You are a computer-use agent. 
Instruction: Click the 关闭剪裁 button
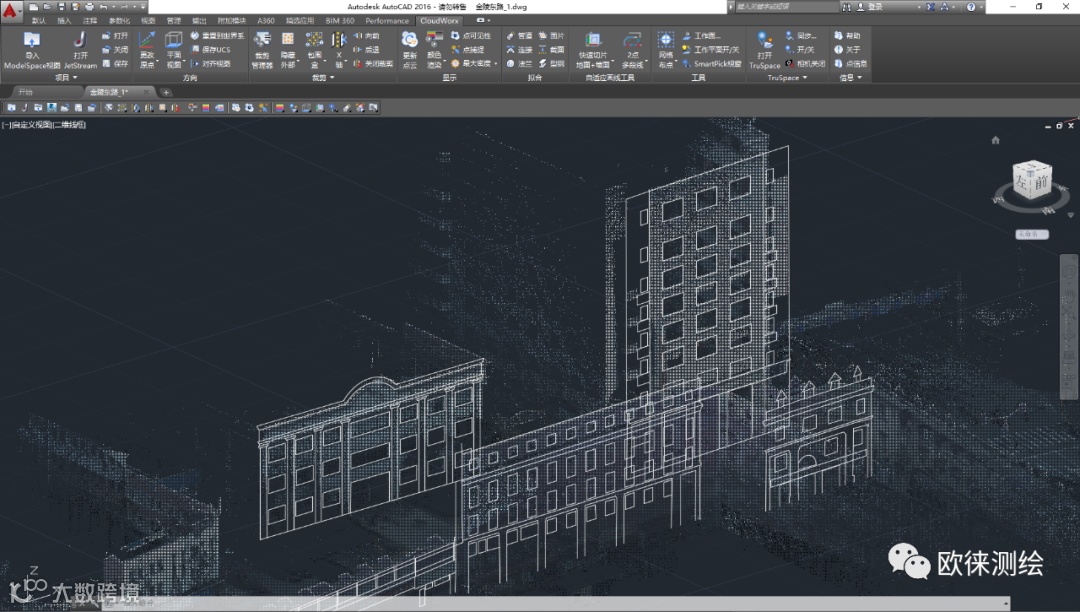coord(373,63)
